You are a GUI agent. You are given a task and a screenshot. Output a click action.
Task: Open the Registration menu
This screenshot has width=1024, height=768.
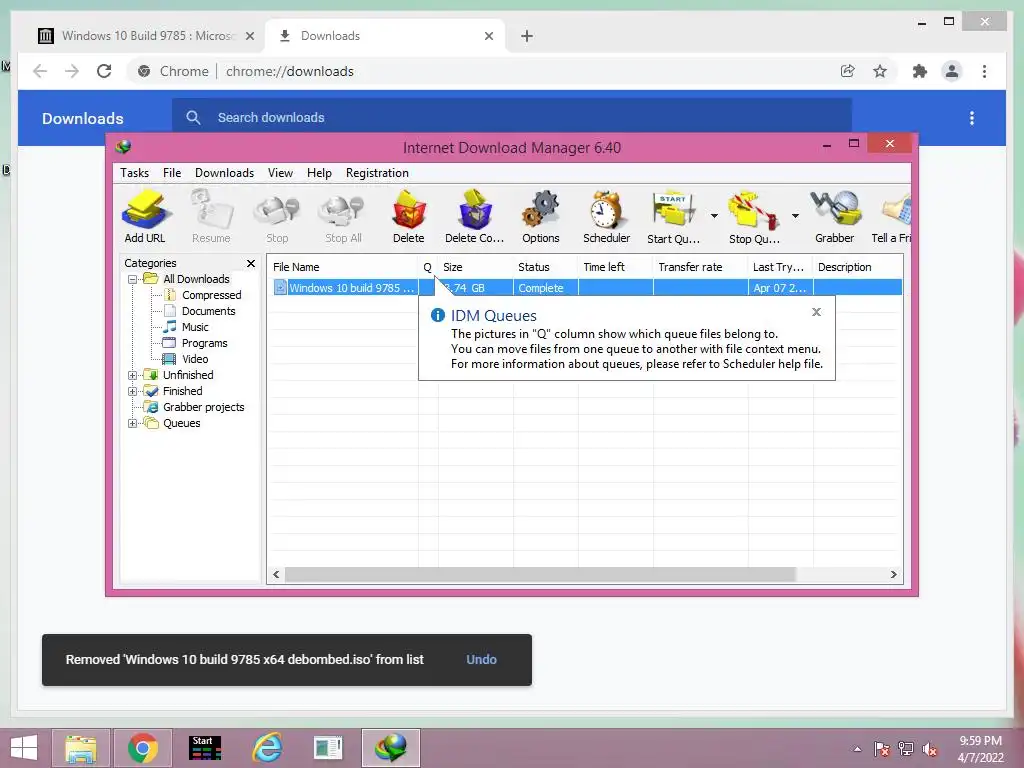(377, 173)
